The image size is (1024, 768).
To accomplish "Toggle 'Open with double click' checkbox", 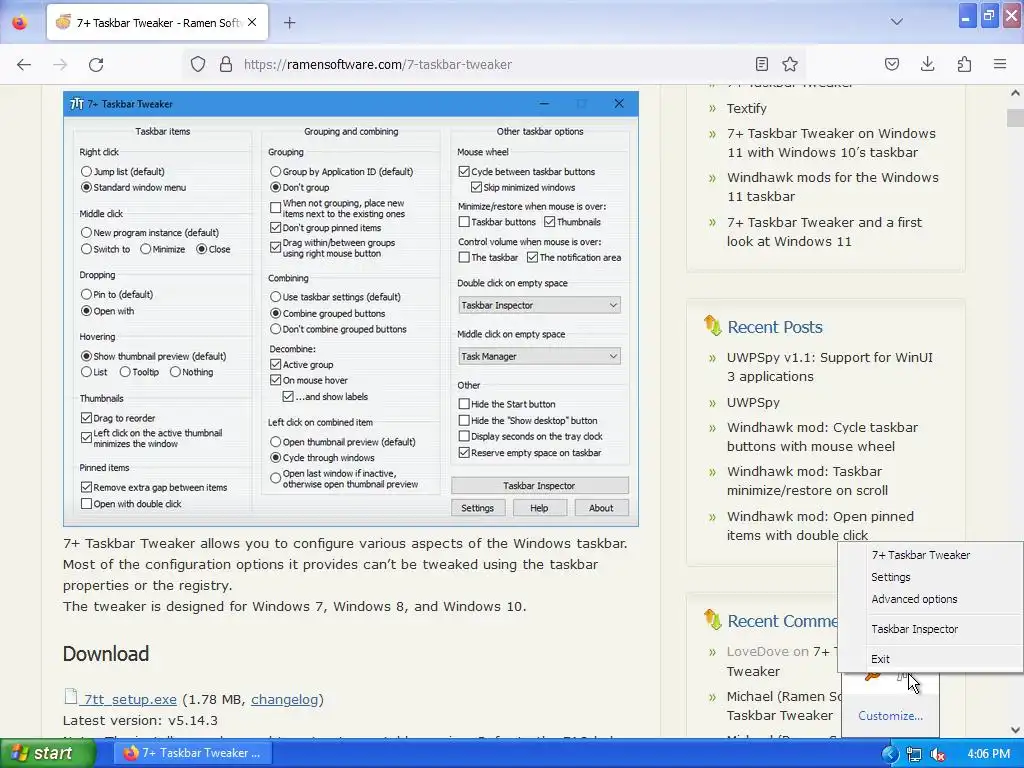I will tap(86, 504).
